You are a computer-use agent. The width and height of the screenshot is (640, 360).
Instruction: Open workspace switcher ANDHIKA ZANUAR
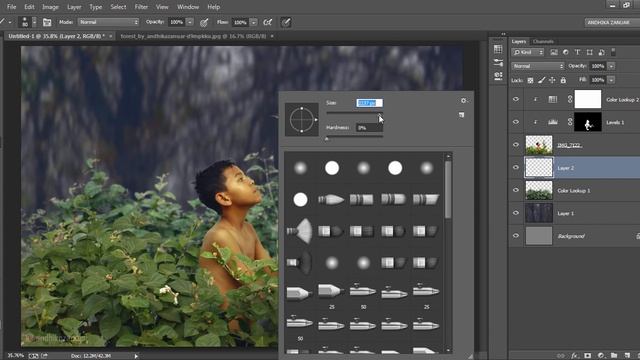tap(611, 22)
